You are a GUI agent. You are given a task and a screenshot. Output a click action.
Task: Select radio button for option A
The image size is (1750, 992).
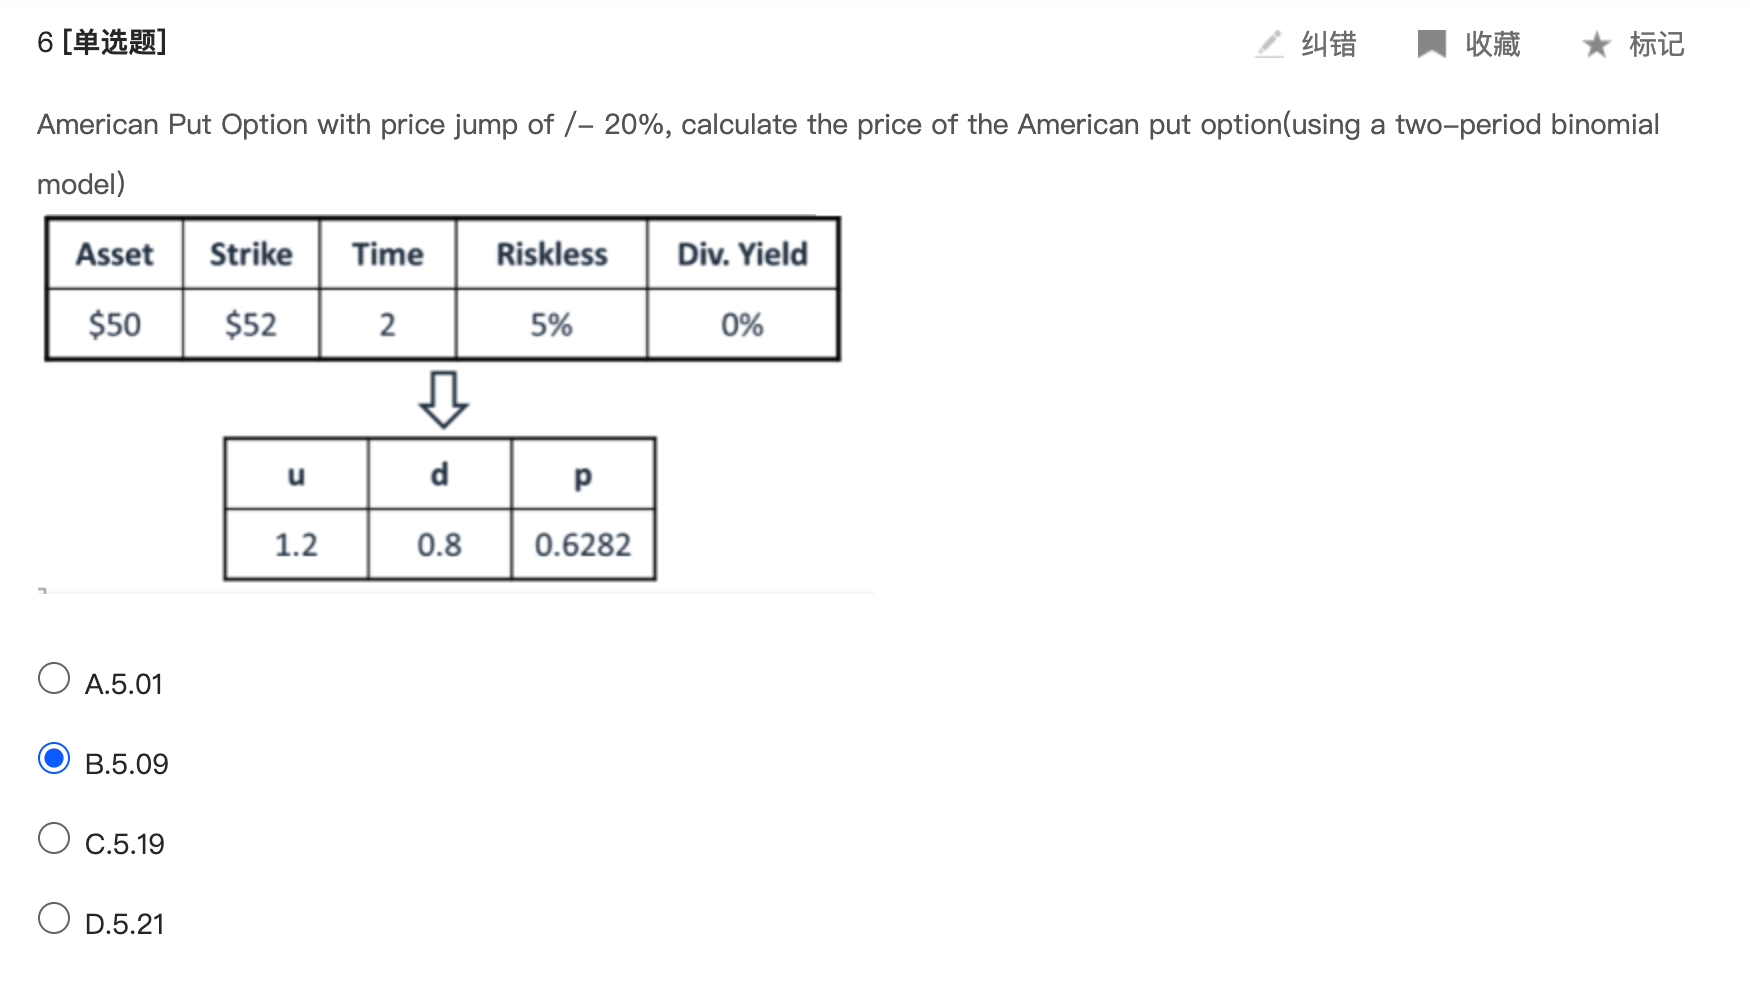click(x=54, y=679)
